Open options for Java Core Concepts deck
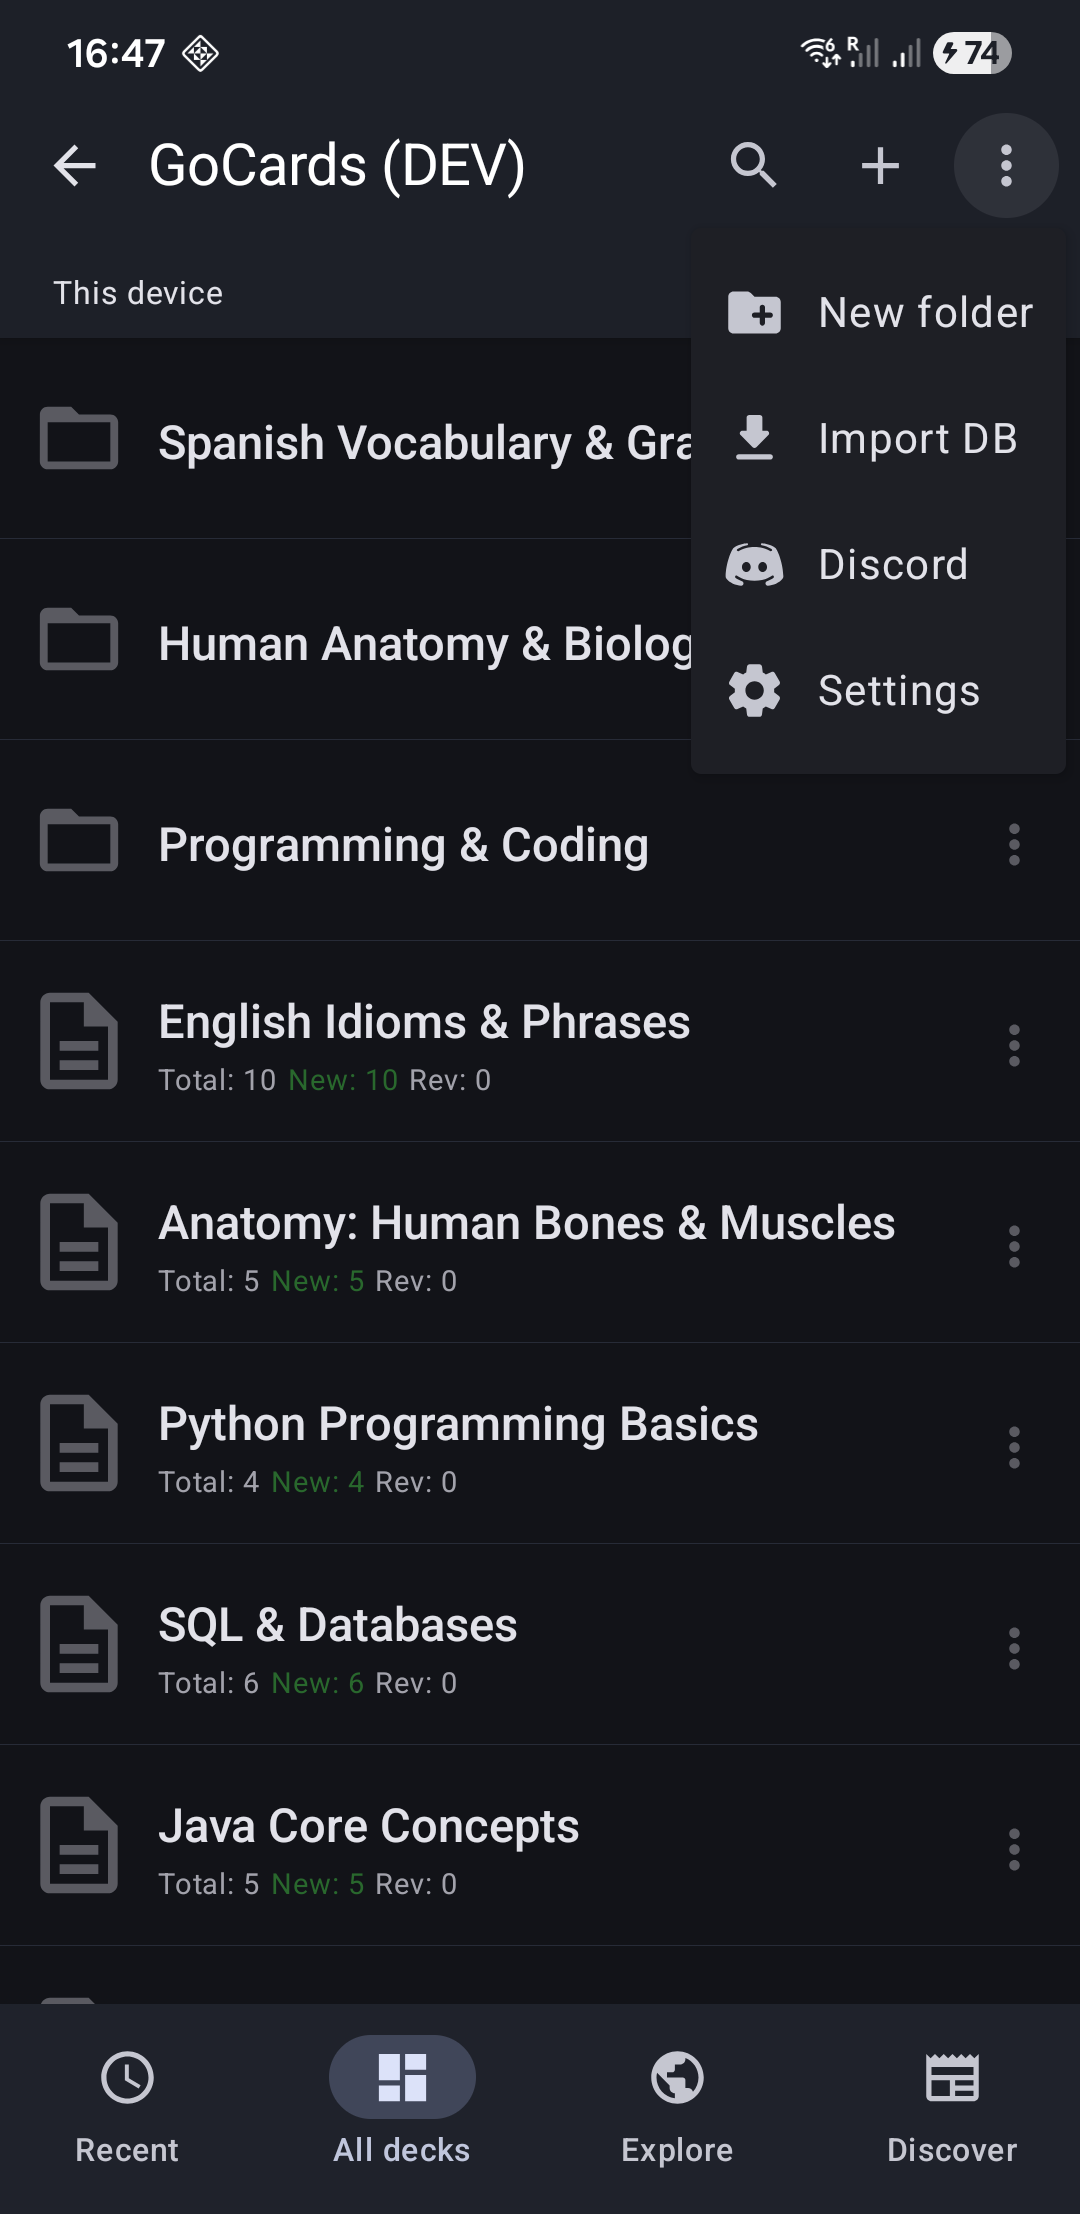Screen dimensions: 1080x2214 pos(1014,1849)
